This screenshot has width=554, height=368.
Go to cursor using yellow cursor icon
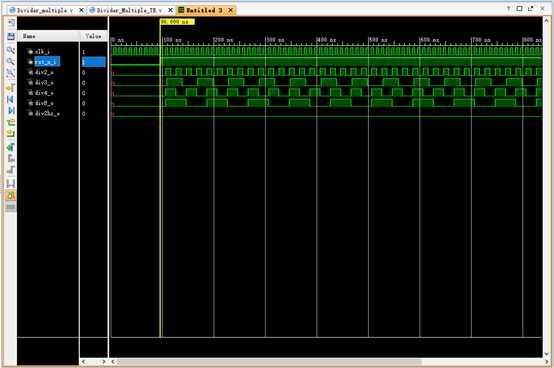click(11, 87)
